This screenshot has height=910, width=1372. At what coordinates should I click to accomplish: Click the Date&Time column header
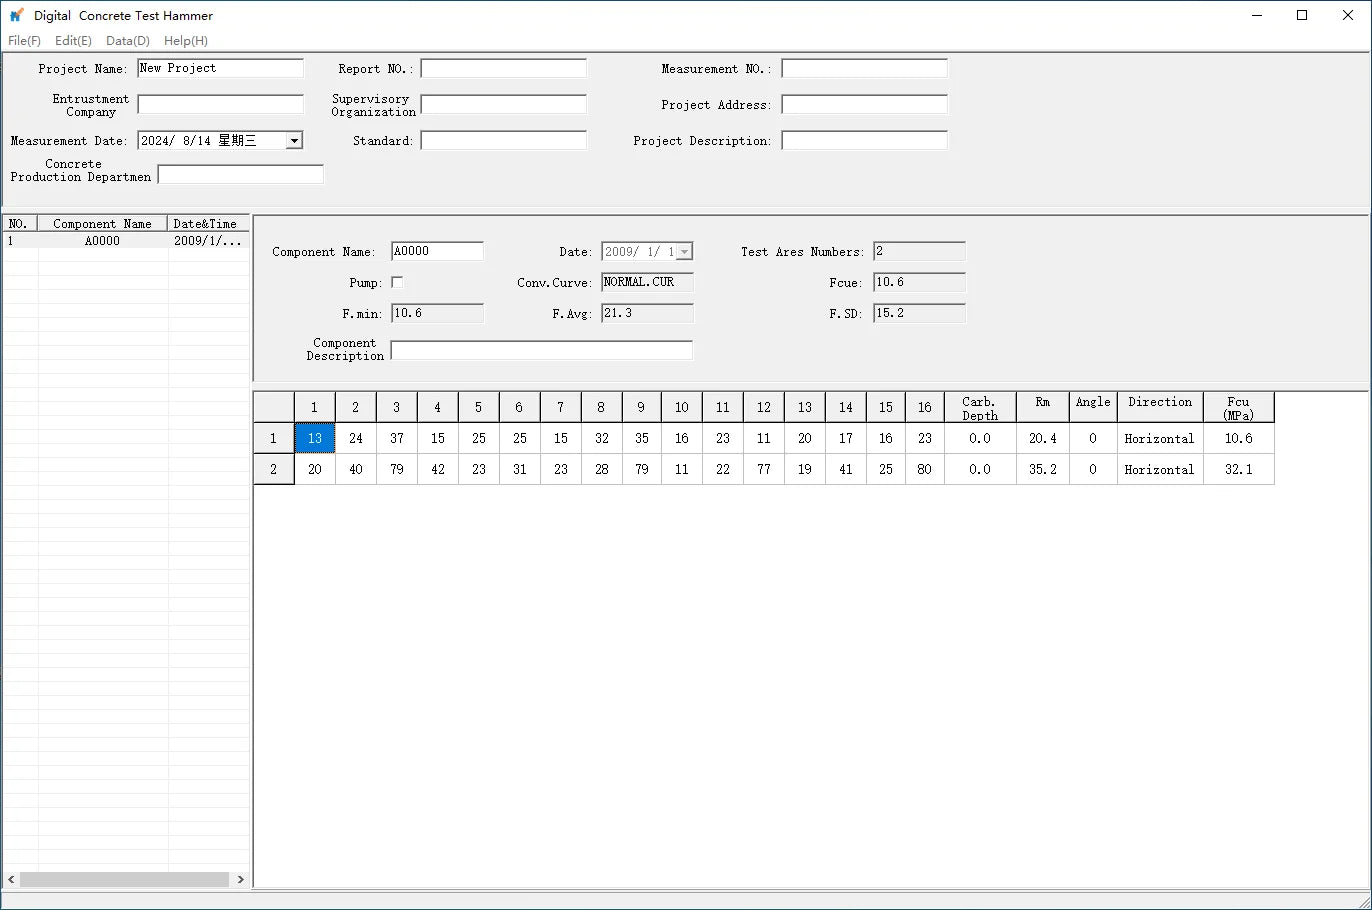click(208, 224)
